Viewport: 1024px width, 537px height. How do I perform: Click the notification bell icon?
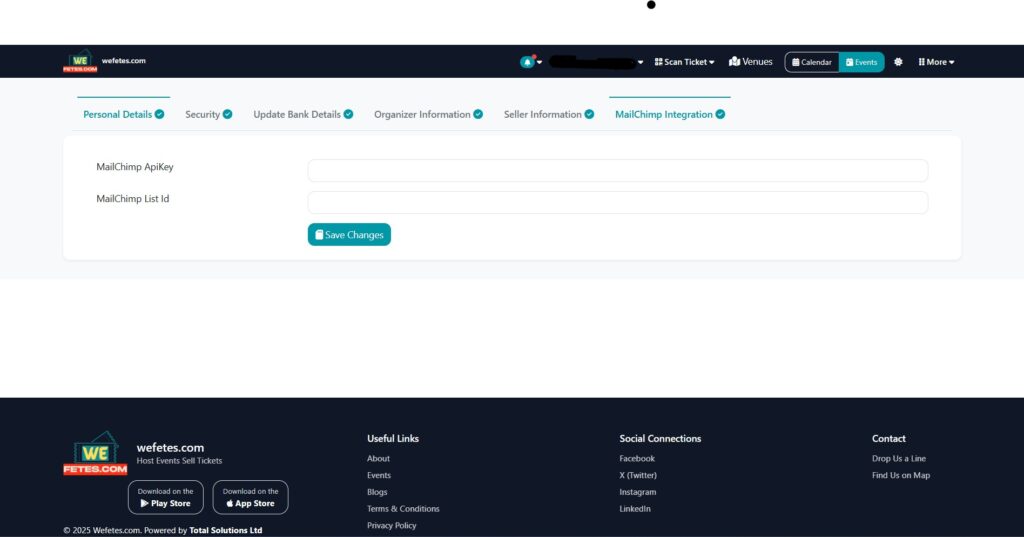(x=527, y=62)
